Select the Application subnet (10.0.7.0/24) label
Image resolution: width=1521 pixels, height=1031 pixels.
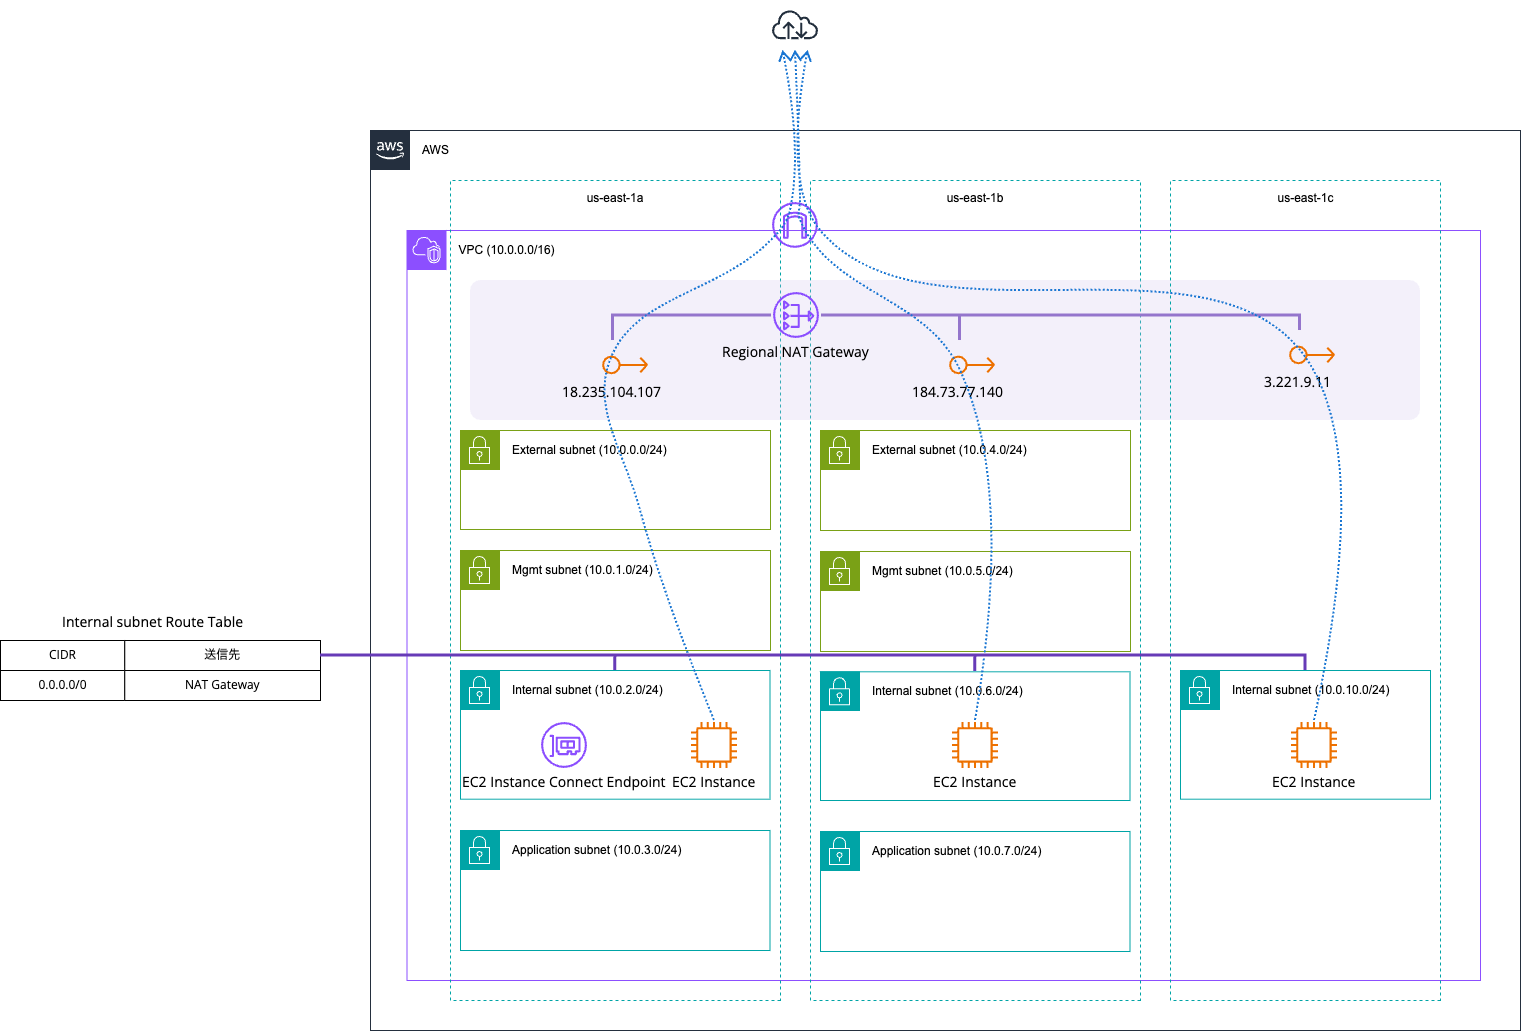(956, 851)
